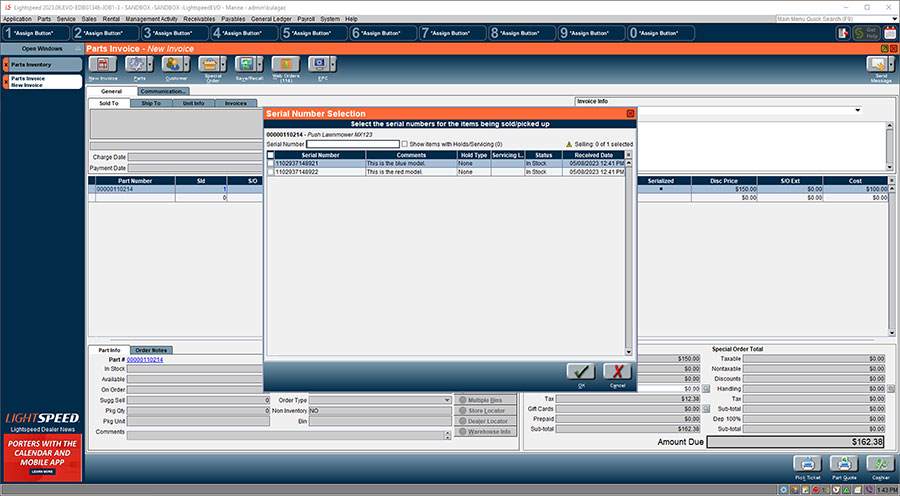900x496 pixels.
Task: Expand the Order Type combo box
Action: 447,400
